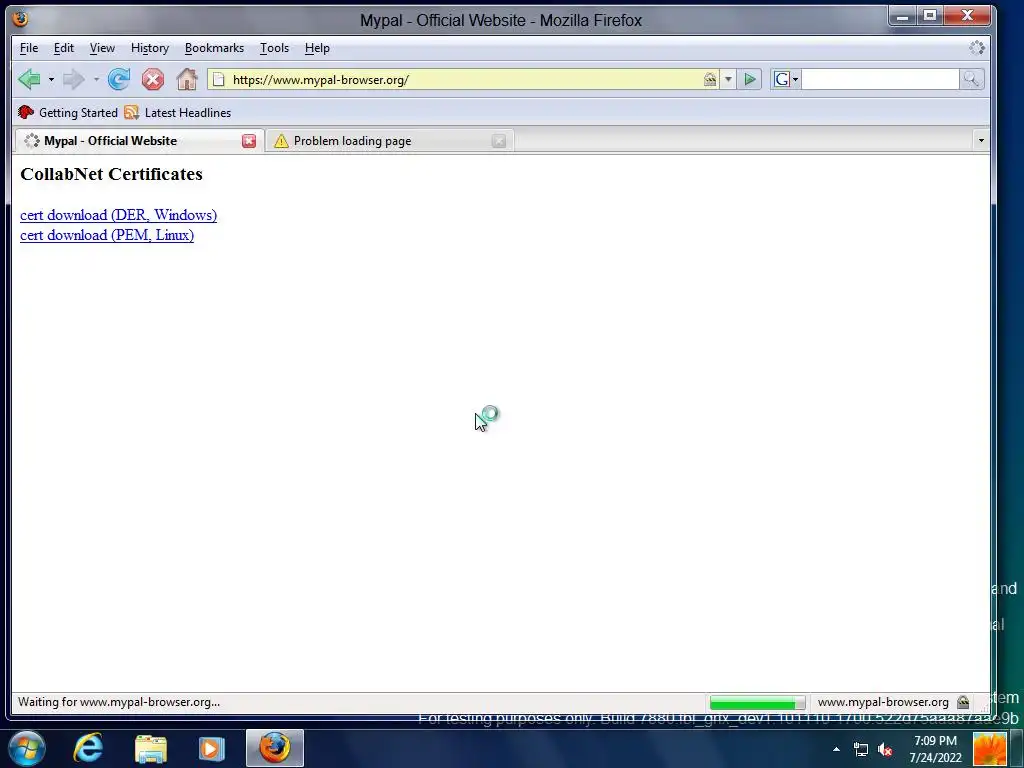The height and width of the screenshot is (768, 1024).
Task: Focus the Google search box
Action: [x=880, y=80]
